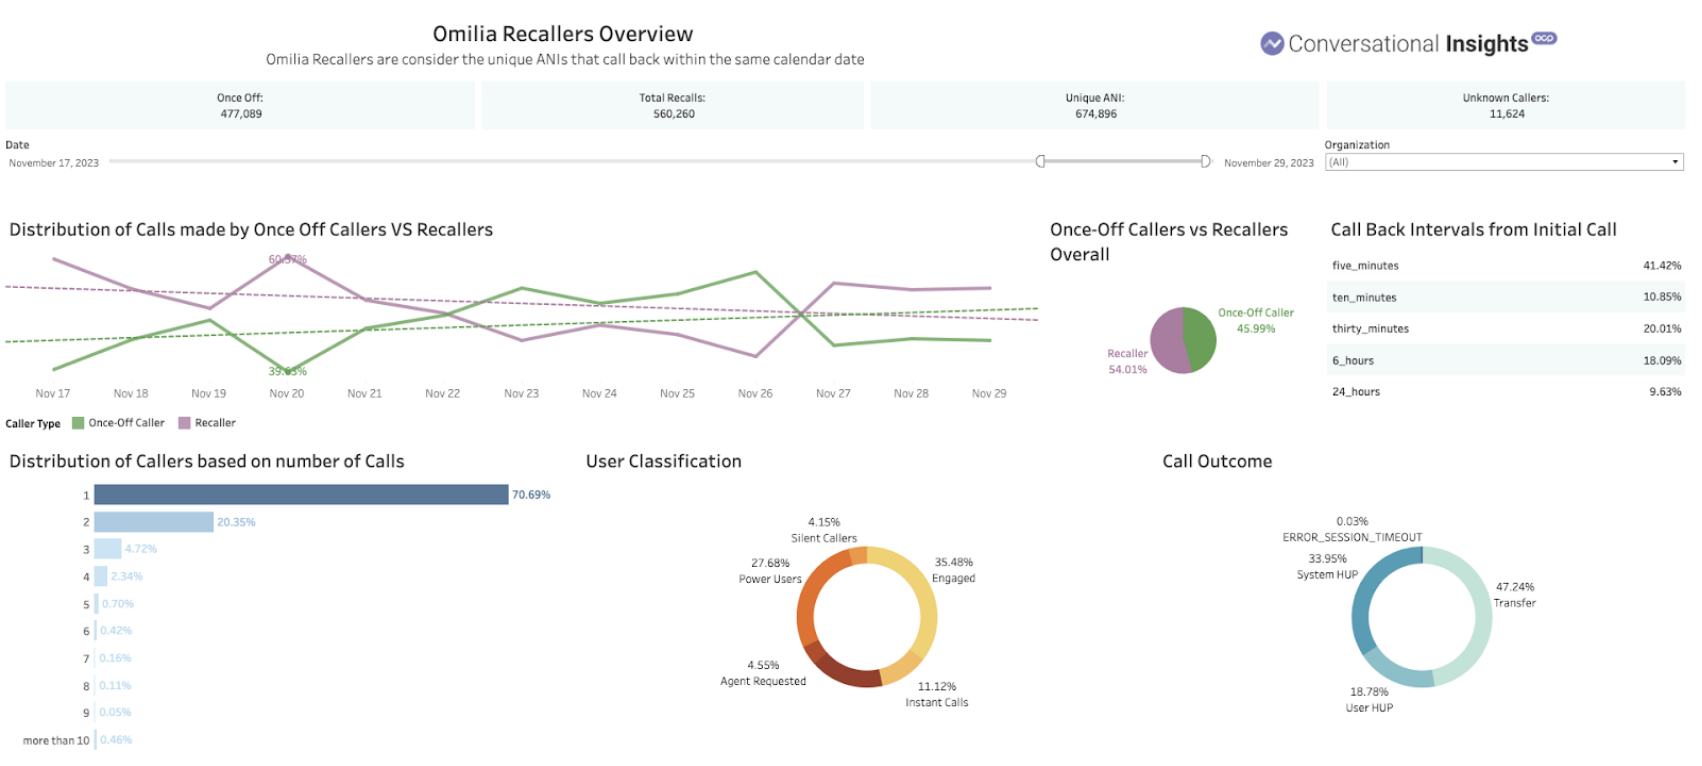The width and height of the screenshot is (1702, 766).
Task: Click the 20.35% bar for 2 calls
Action: click(x=154, y=522)
